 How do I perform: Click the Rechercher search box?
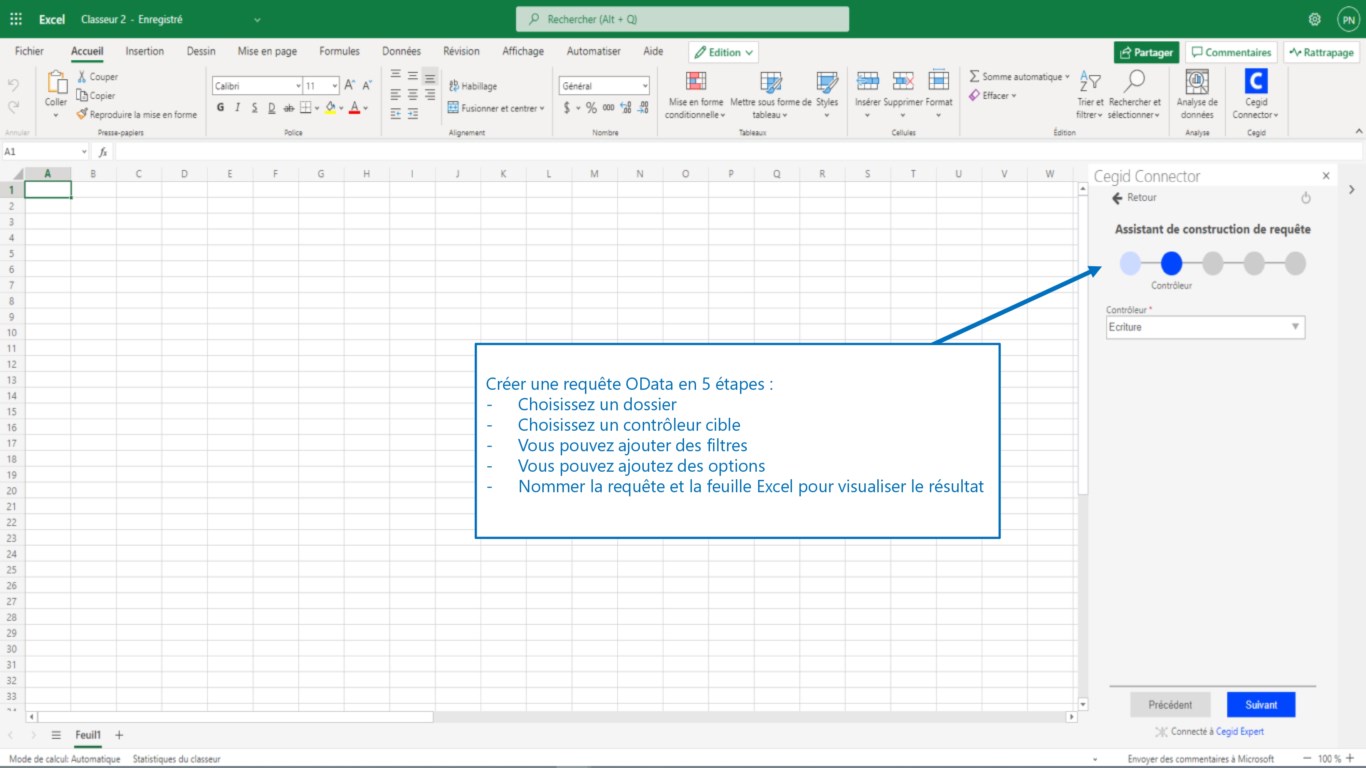pos(682,19)
